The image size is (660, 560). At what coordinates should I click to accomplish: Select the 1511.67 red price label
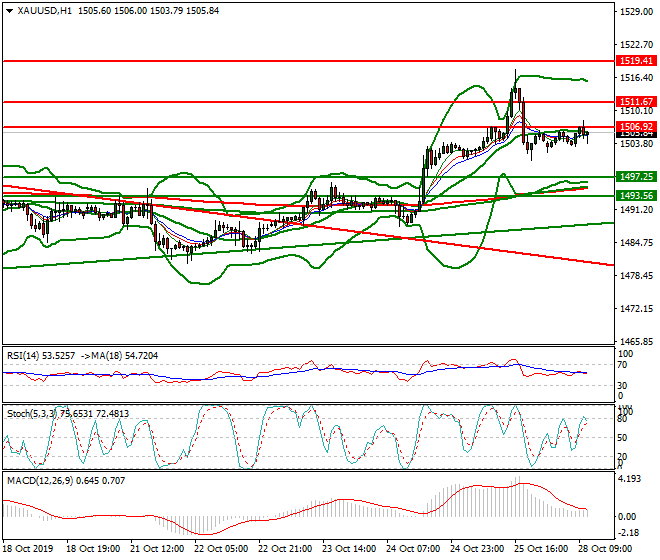pyautogui.click(x=636, y=101)
